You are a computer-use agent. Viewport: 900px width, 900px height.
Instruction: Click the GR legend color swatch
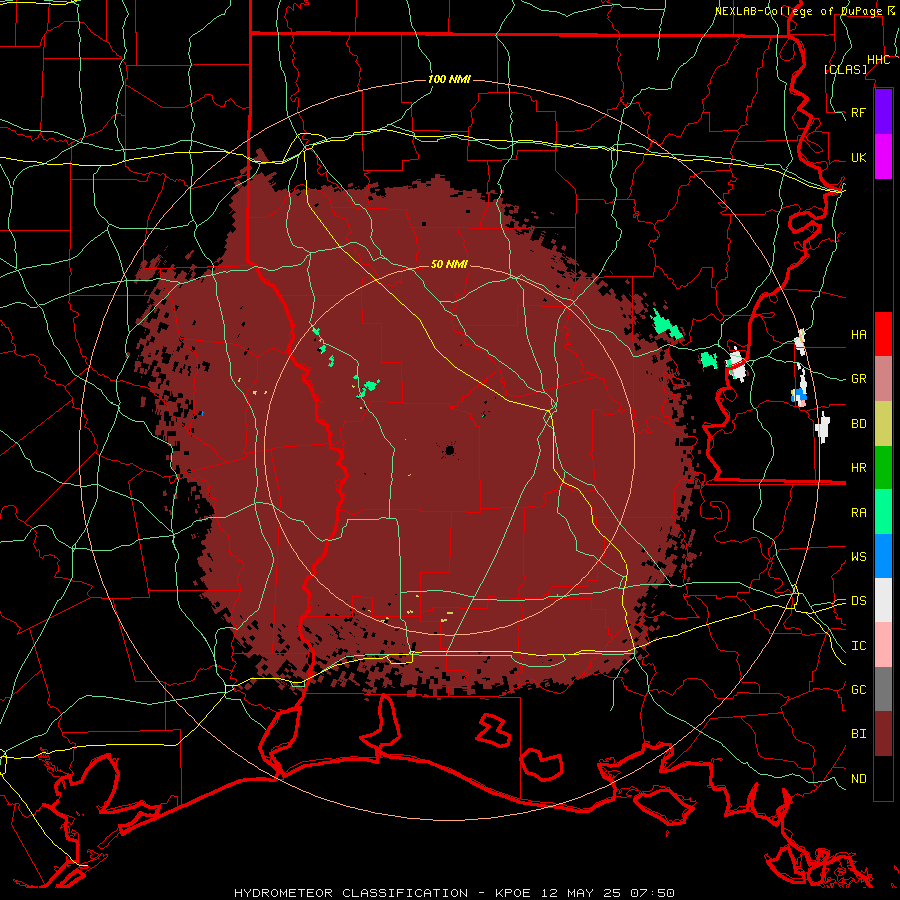point(883,378)
